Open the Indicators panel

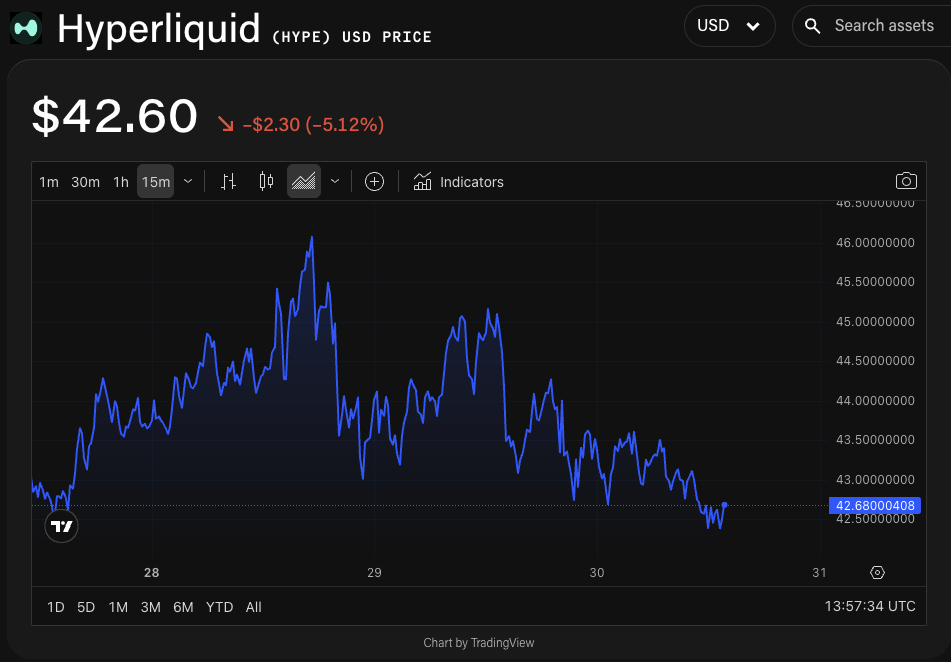pos(459,181)
